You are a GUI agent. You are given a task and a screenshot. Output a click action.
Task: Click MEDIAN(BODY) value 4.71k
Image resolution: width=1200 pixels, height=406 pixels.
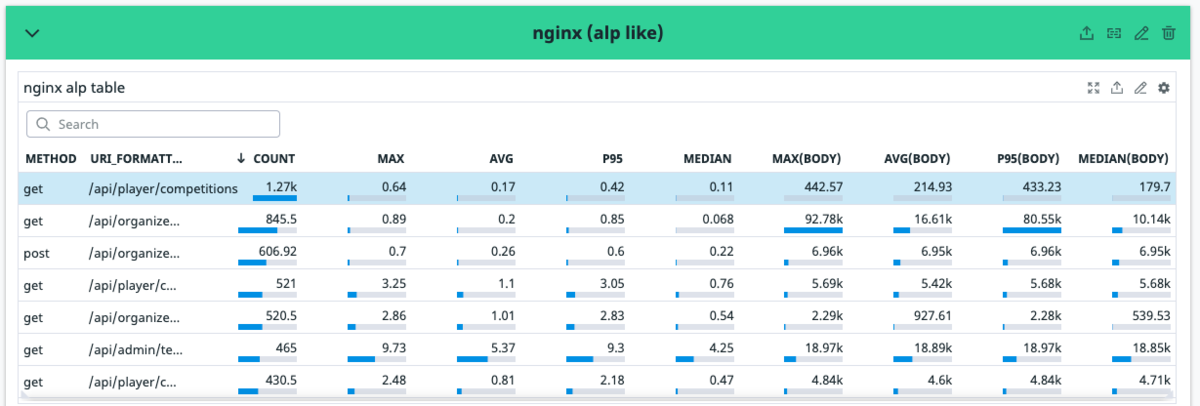point(1154,382)
